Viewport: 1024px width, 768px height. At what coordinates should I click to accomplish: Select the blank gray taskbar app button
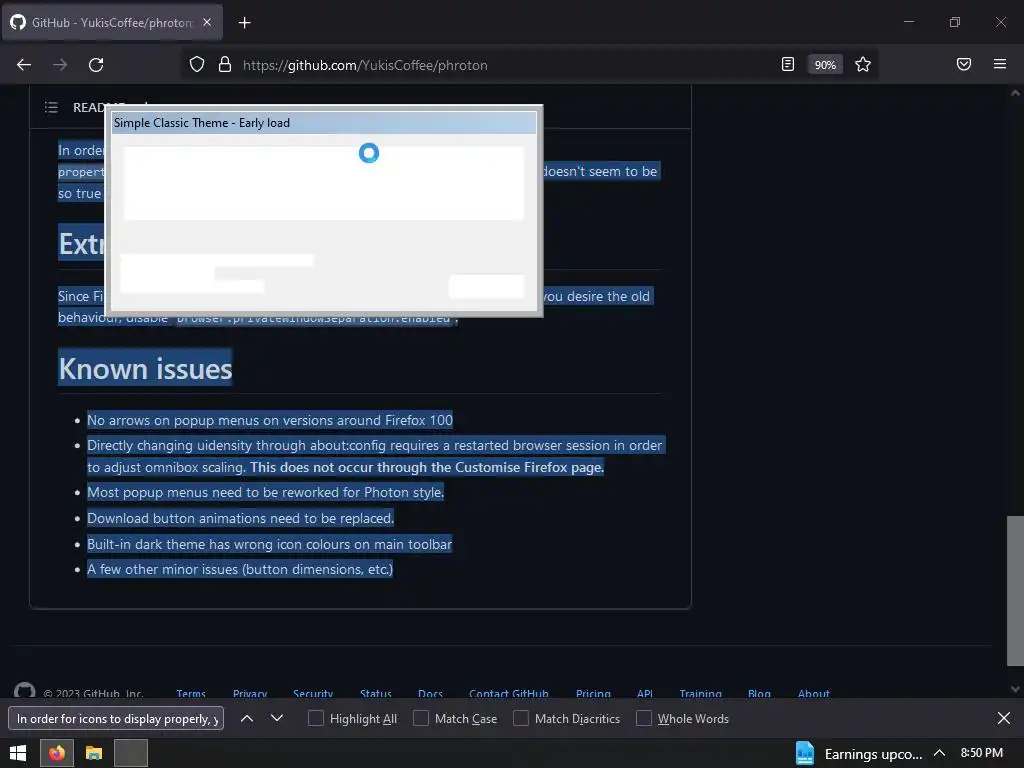[x=131, y=753]
